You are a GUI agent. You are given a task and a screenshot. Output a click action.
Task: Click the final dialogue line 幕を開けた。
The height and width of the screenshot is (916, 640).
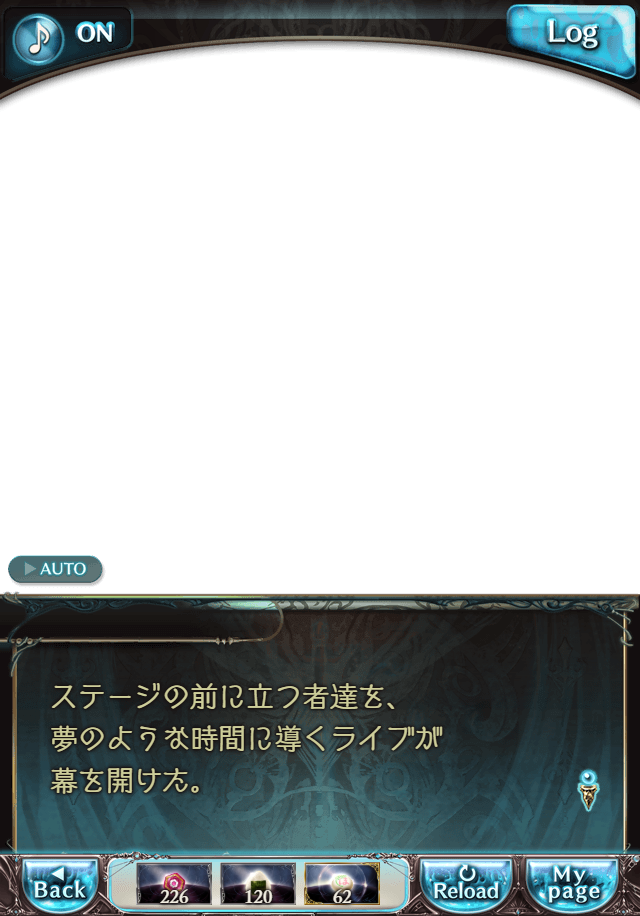(127, 781)
